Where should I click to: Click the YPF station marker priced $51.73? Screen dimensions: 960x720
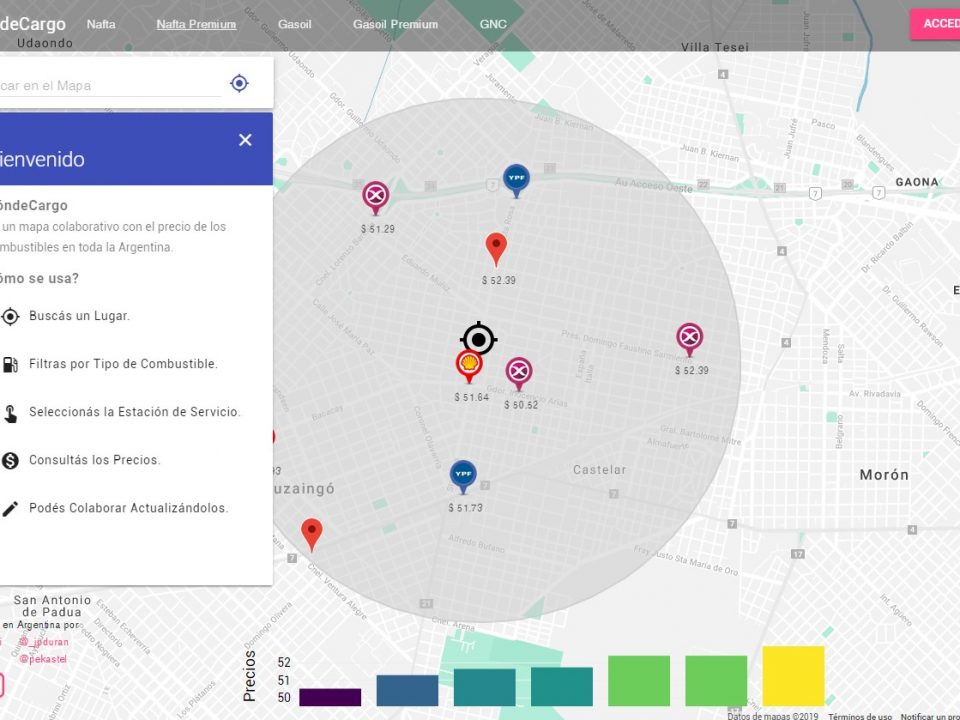coord(463,475)
